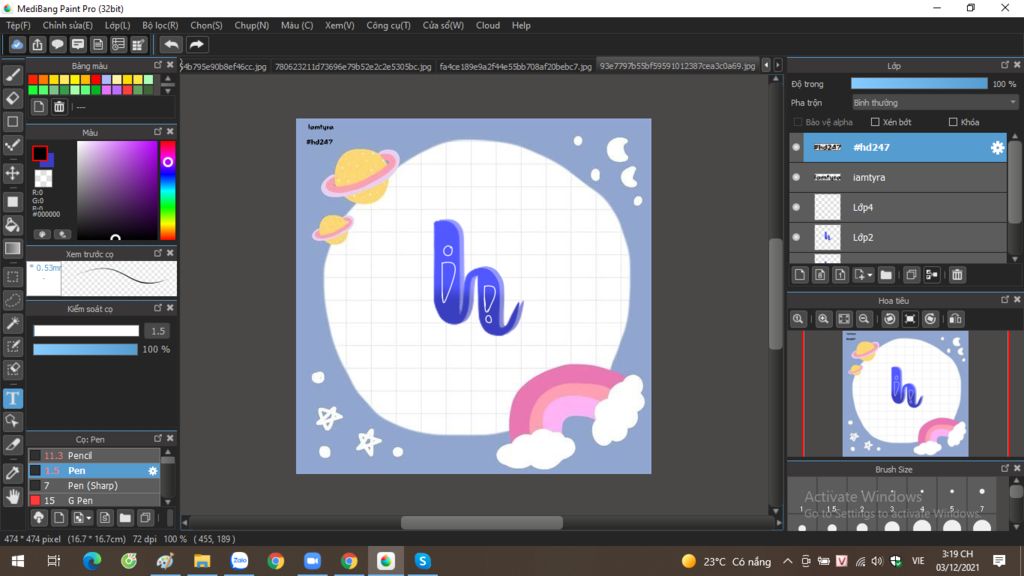Open the Chỉnh sửa(E) menu
The image size is (1024, 576).
(68, 25)
